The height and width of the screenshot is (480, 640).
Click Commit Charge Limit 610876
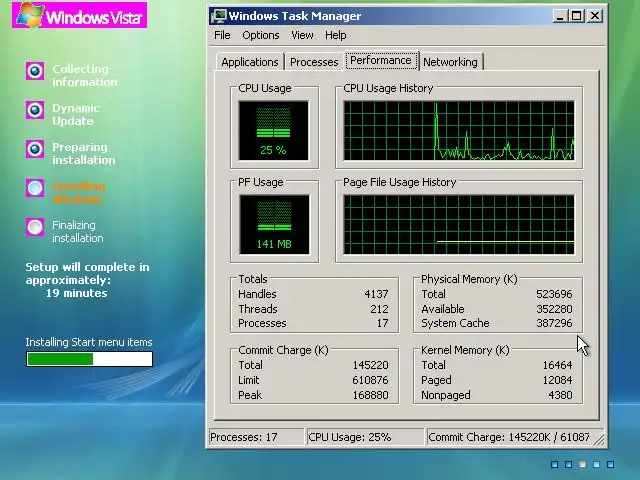(x=370, y=380)
